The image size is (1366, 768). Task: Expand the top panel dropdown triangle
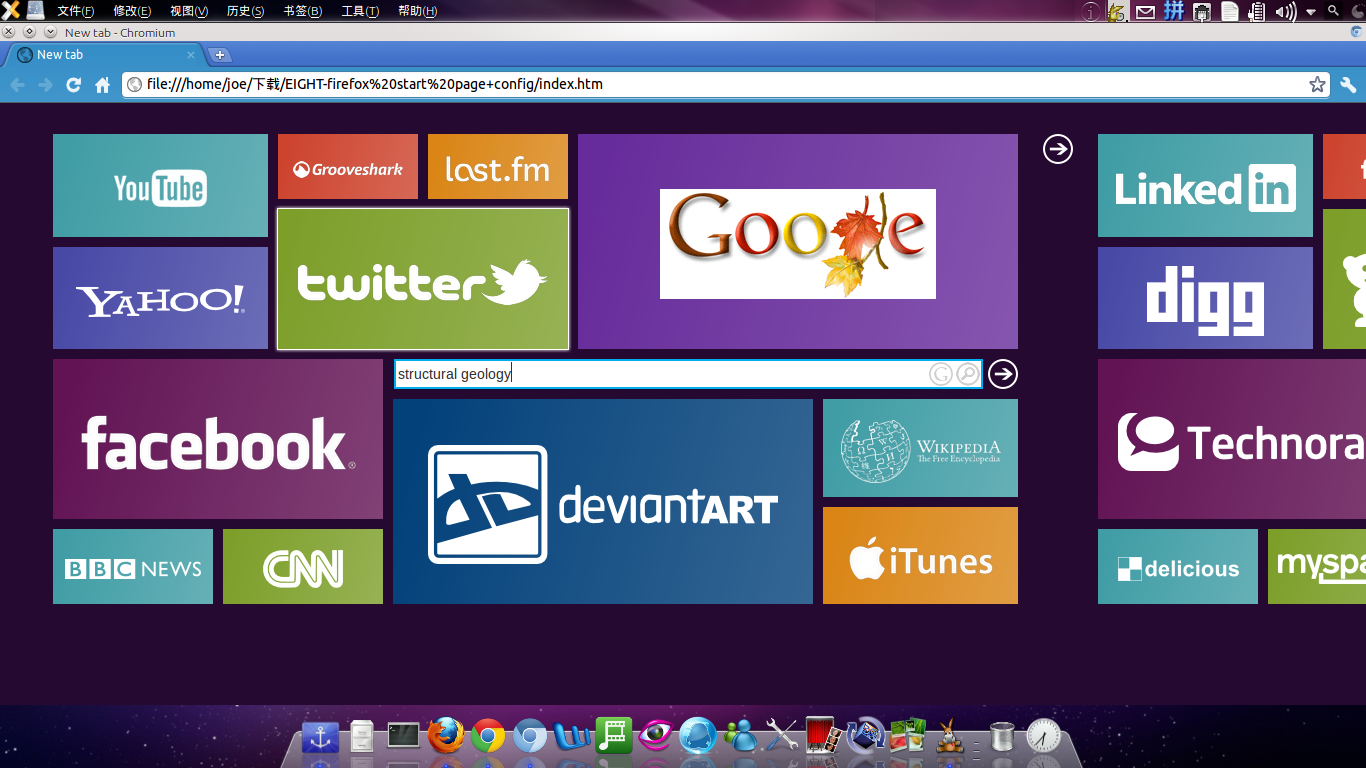[1311, 13]
